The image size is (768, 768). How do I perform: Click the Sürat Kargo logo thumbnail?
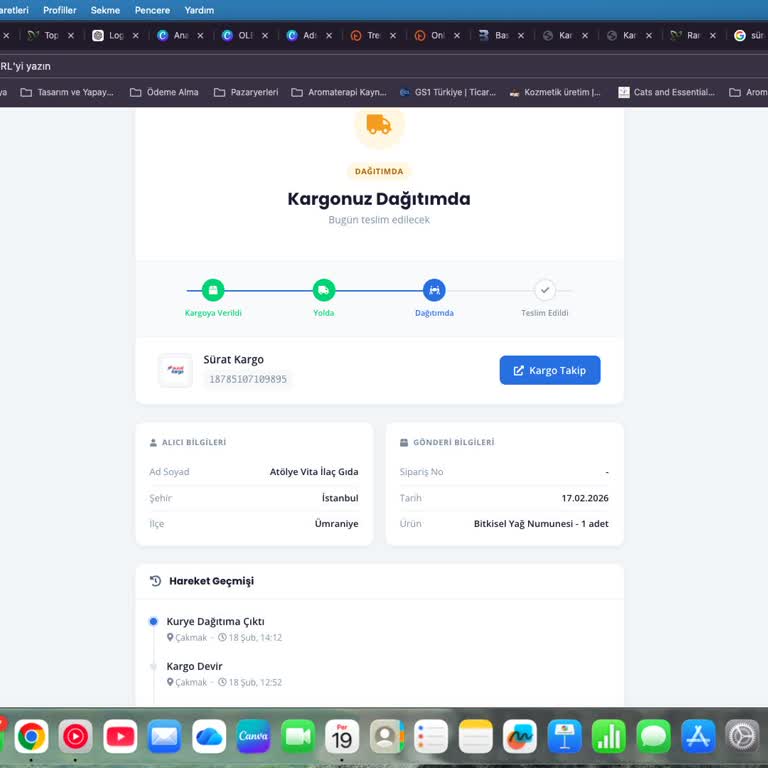[x=175, y=370]
